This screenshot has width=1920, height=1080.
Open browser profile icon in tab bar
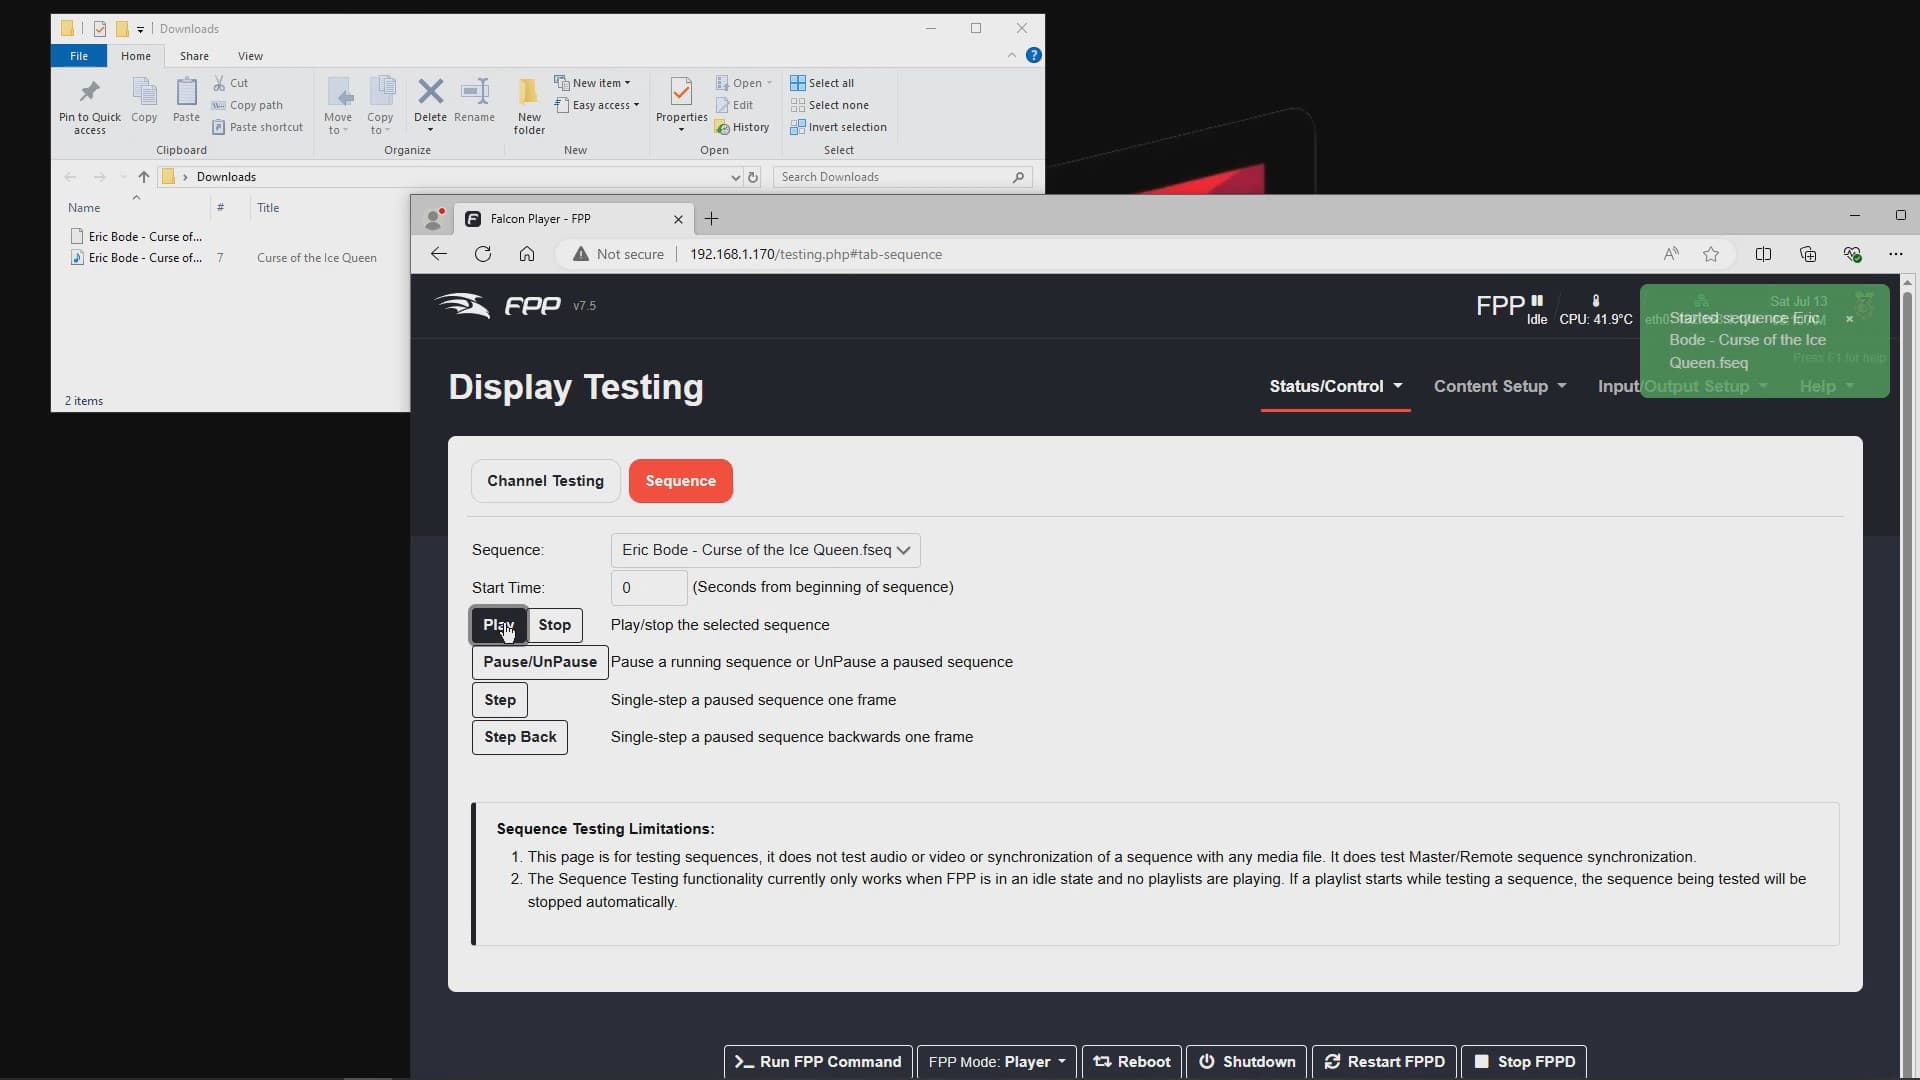pos(434,218)
